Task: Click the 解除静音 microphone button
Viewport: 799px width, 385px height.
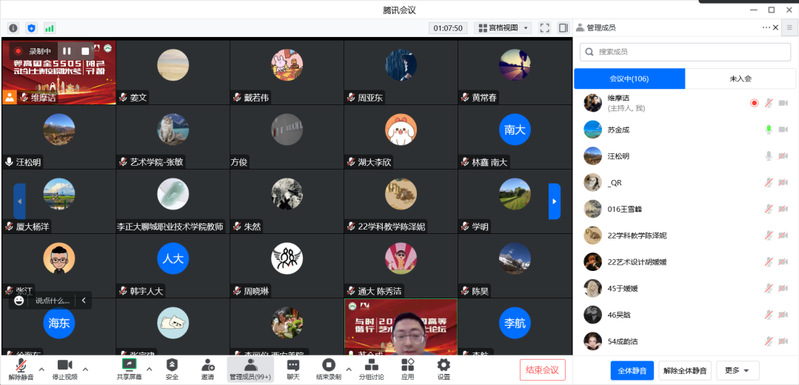Action: click(21, 369)
